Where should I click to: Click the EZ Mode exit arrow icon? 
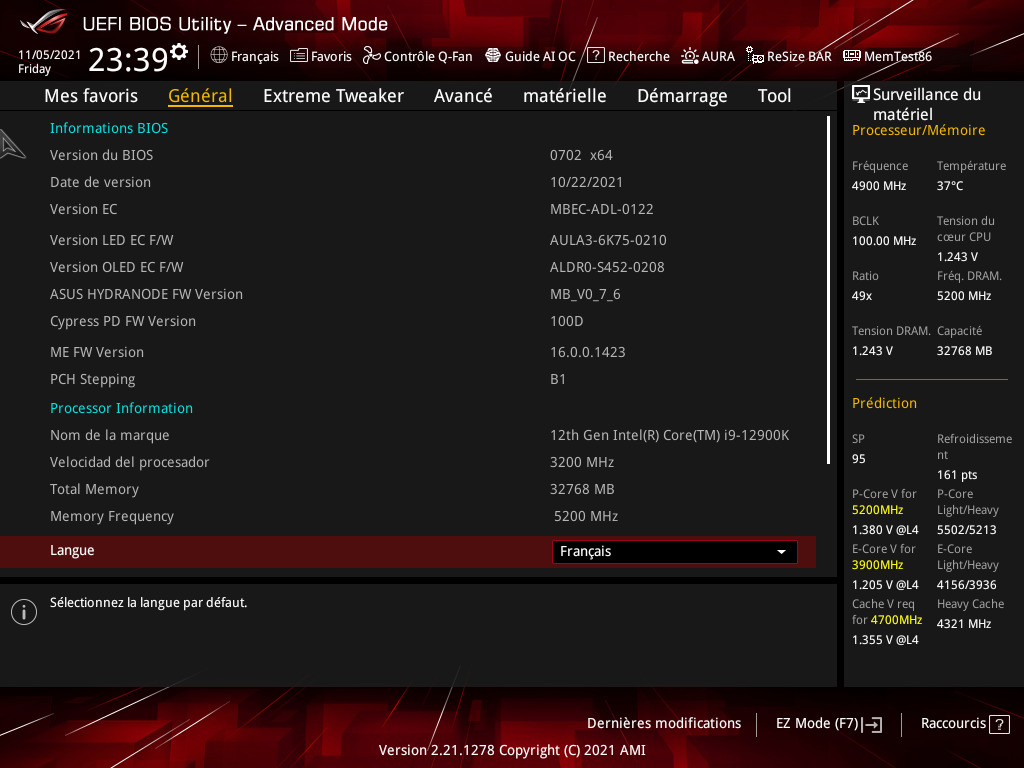pyautogui.click(x=872, y=724)
